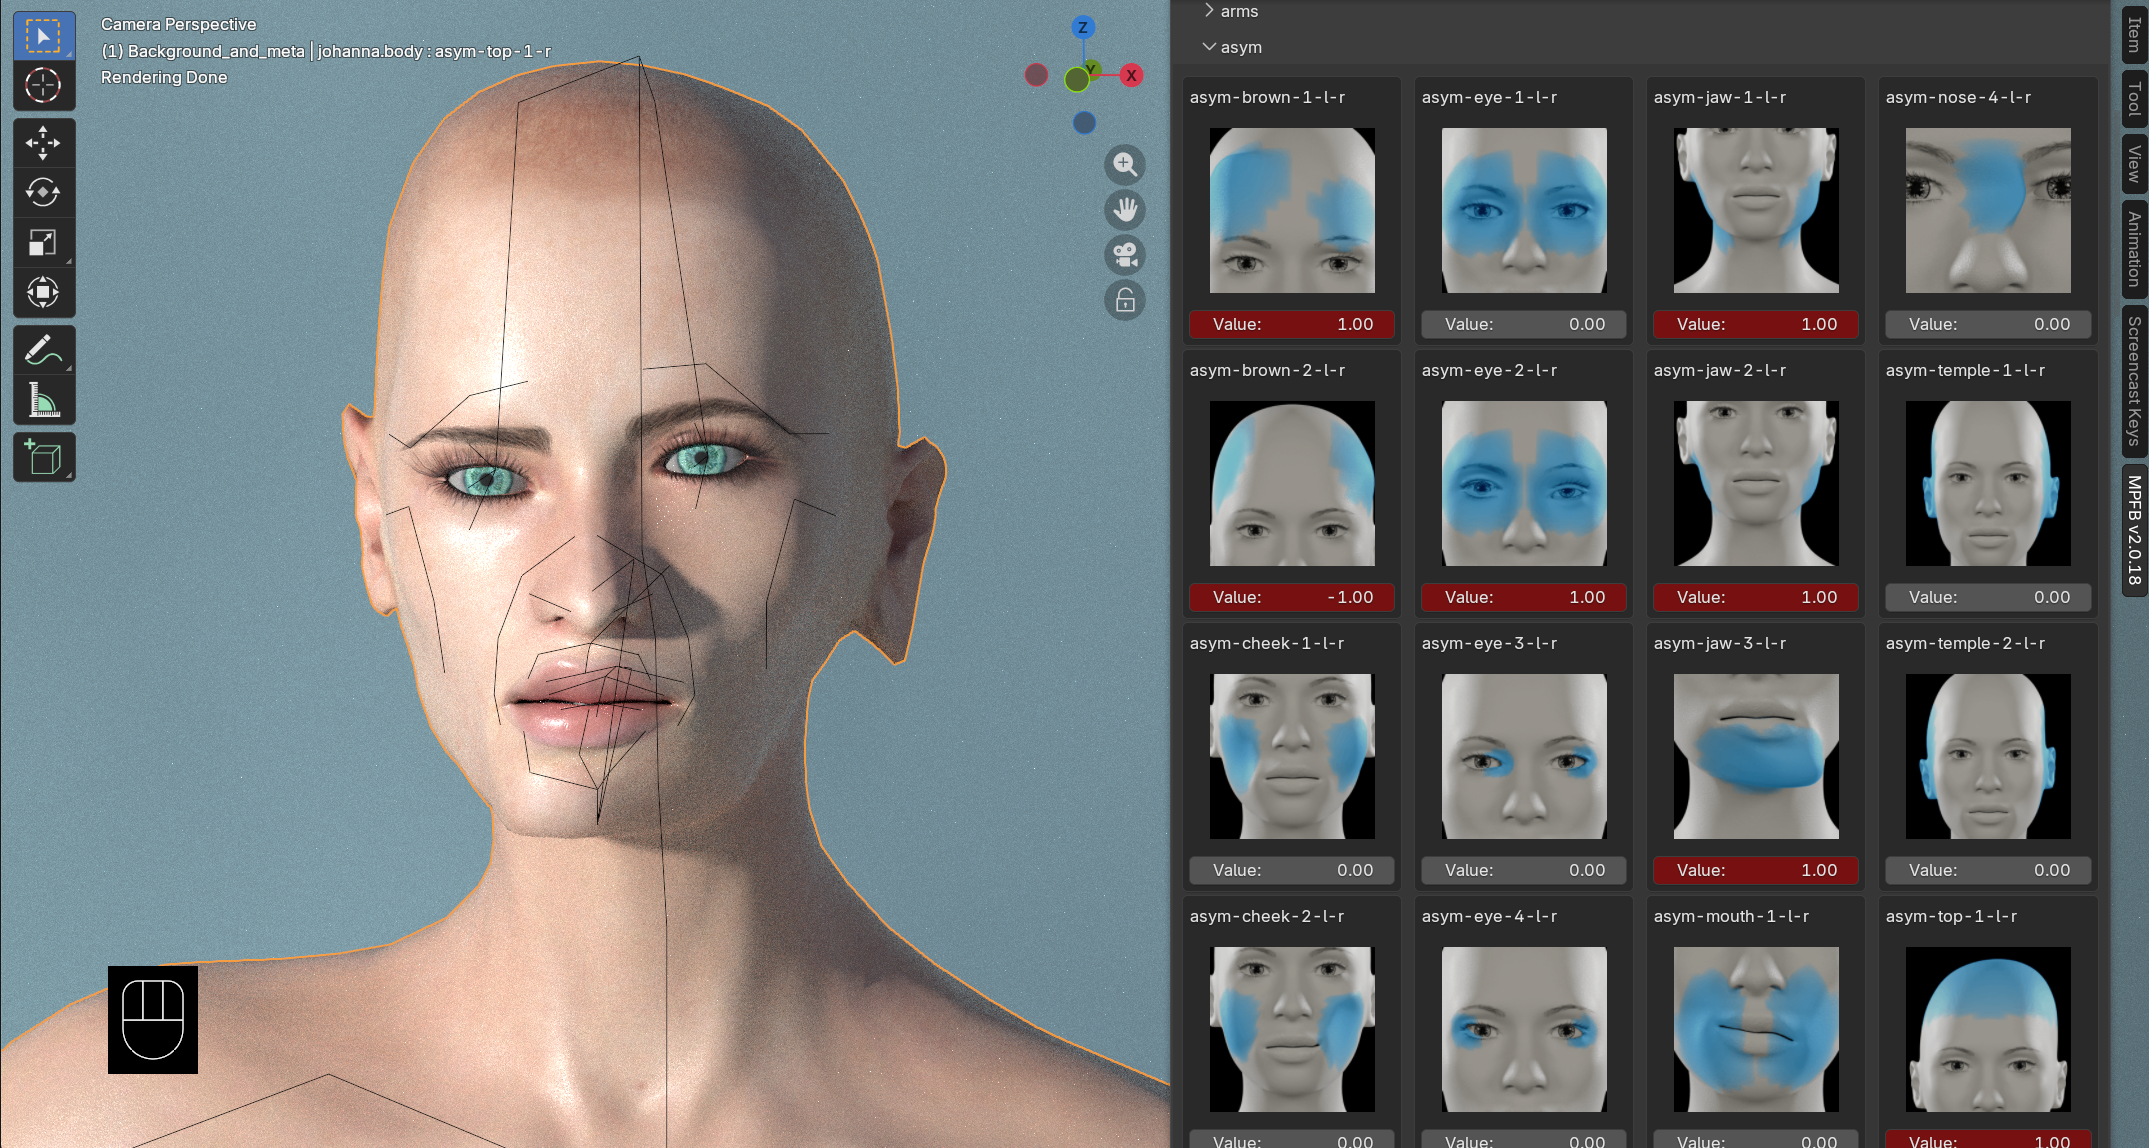Image resolution: width=2149 pixels, height=1148 pixels.
Task: Click the negative X axis gizmo dot
Action: [x=1037, y=75]
